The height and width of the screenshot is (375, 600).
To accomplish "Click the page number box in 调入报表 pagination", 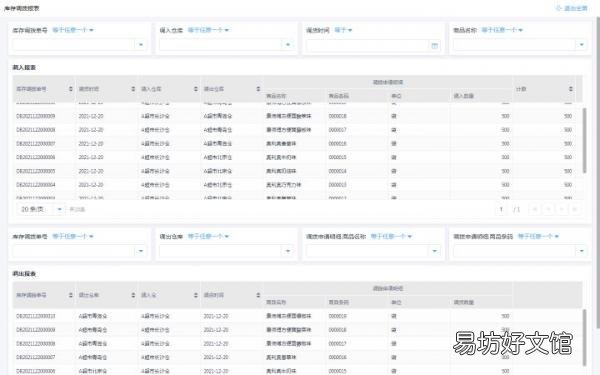I will point(501,209).
